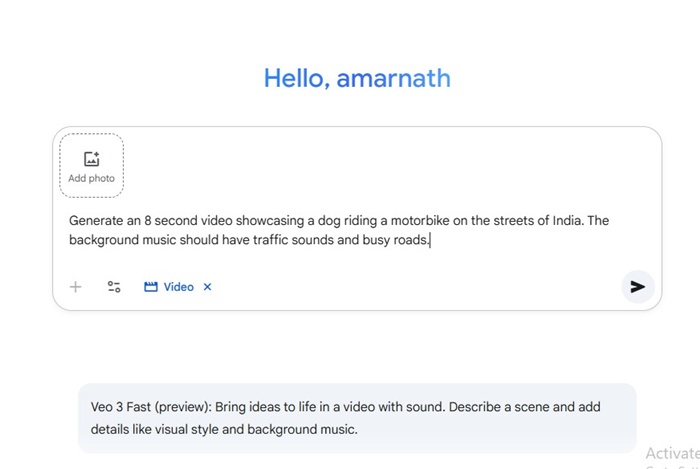Open the plus attachment menu
Screen dimensions: 700x469
(75, 287)
